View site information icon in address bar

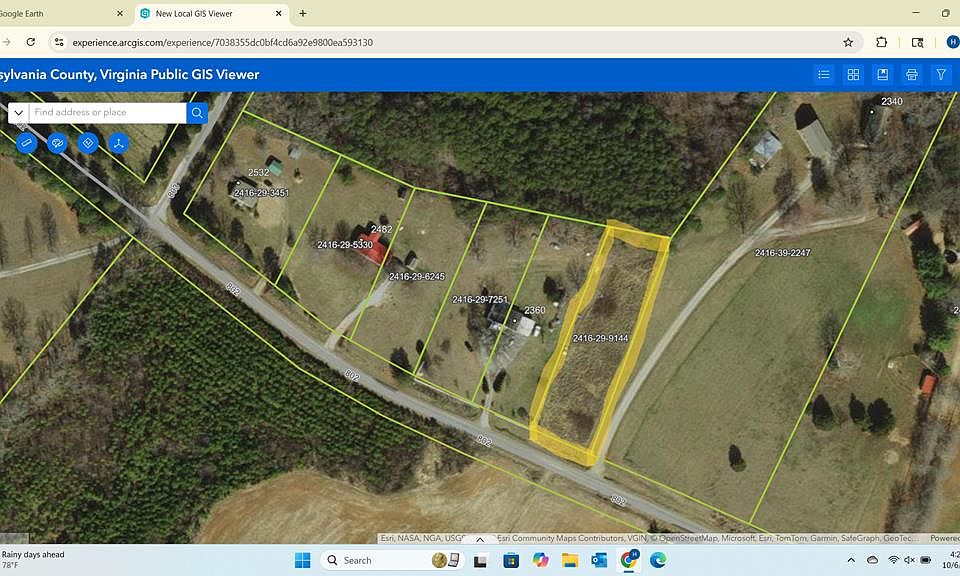click(59, 42)
